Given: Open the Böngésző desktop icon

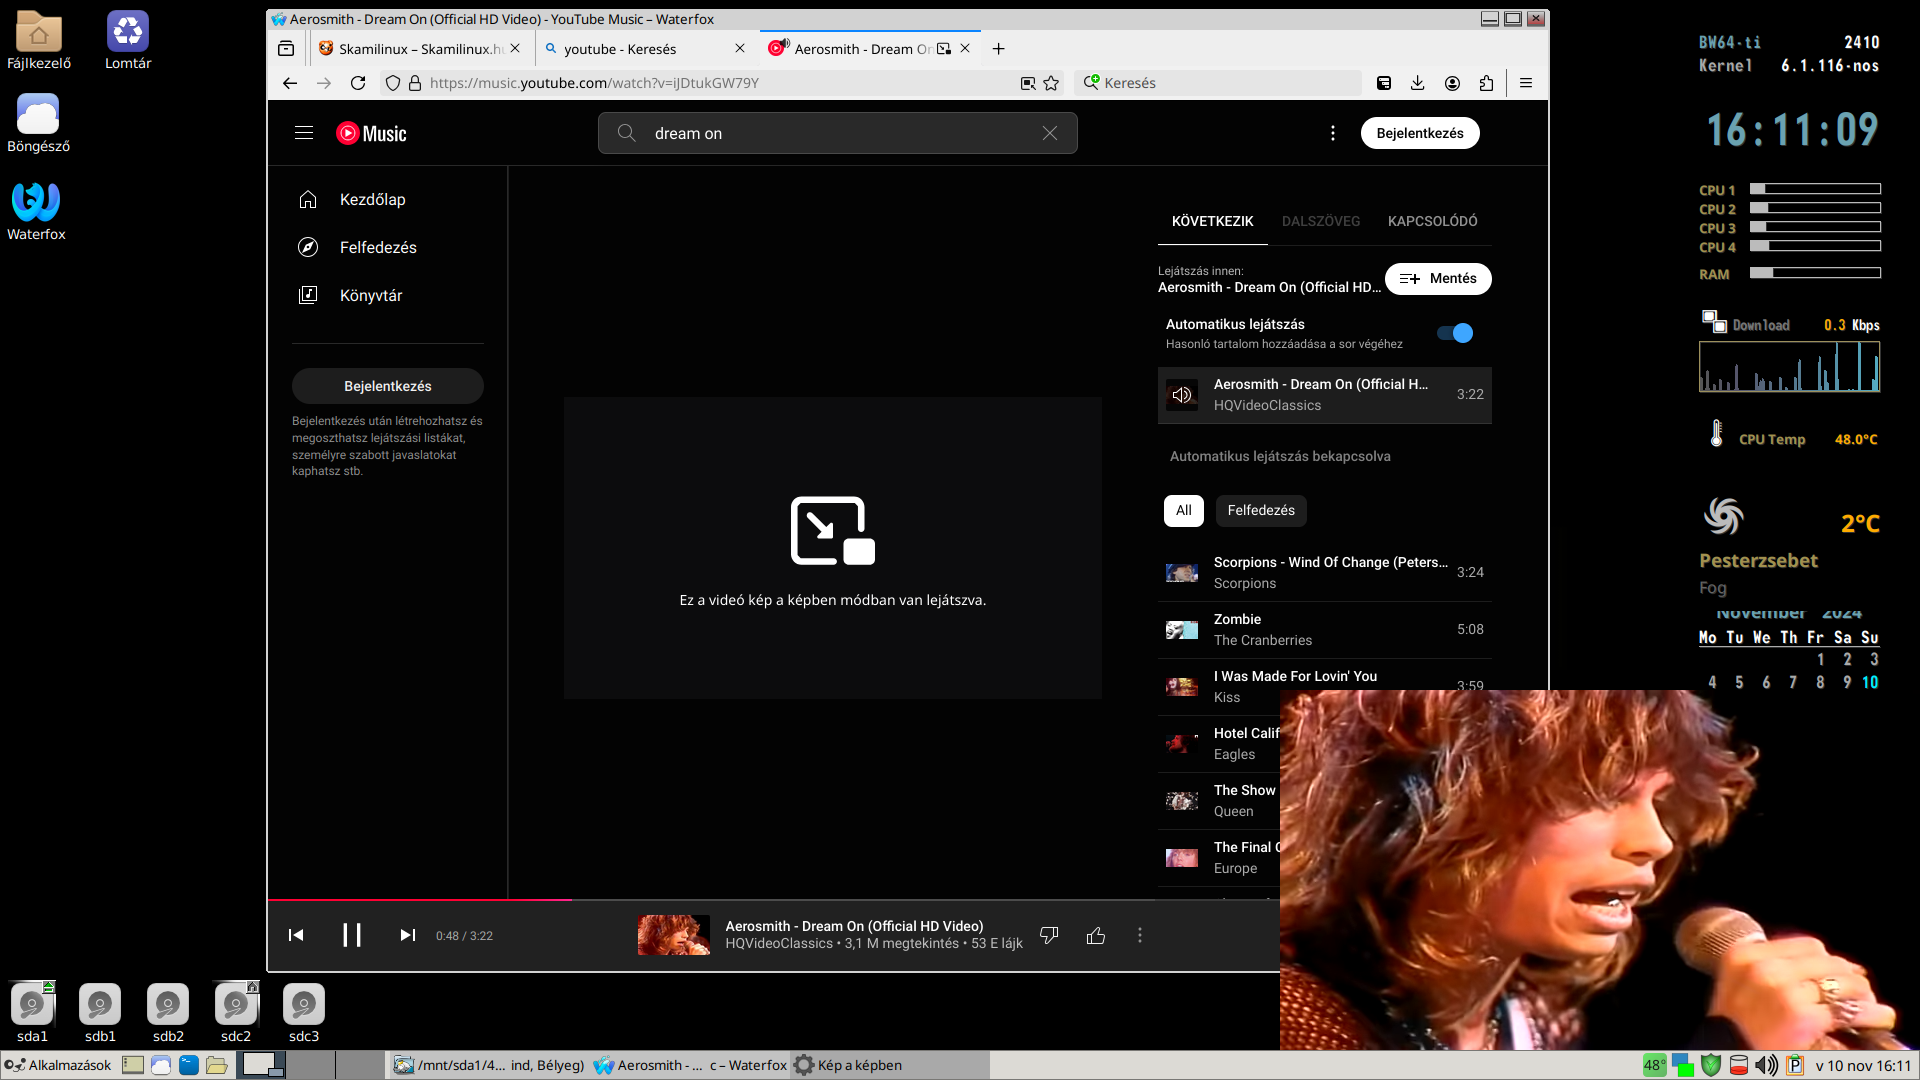Looking at the screenshot, I should [38, 124].
